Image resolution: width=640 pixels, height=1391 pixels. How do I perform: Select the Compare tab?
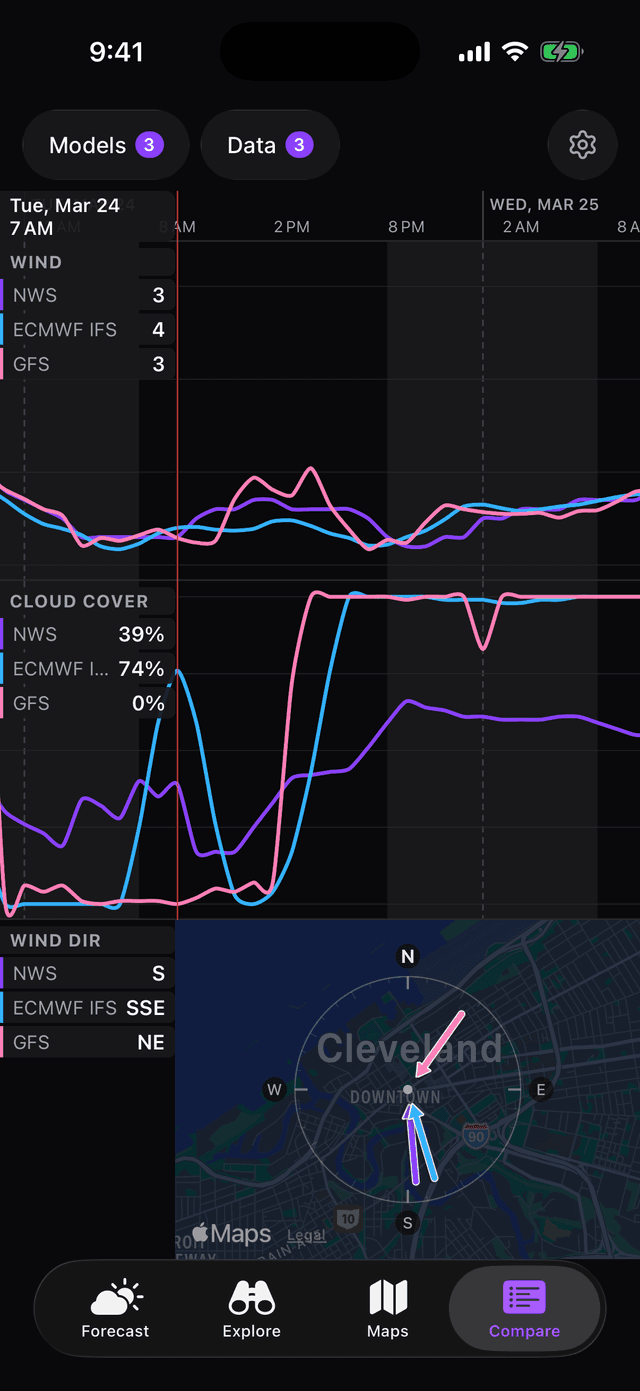coord(524,1310)
